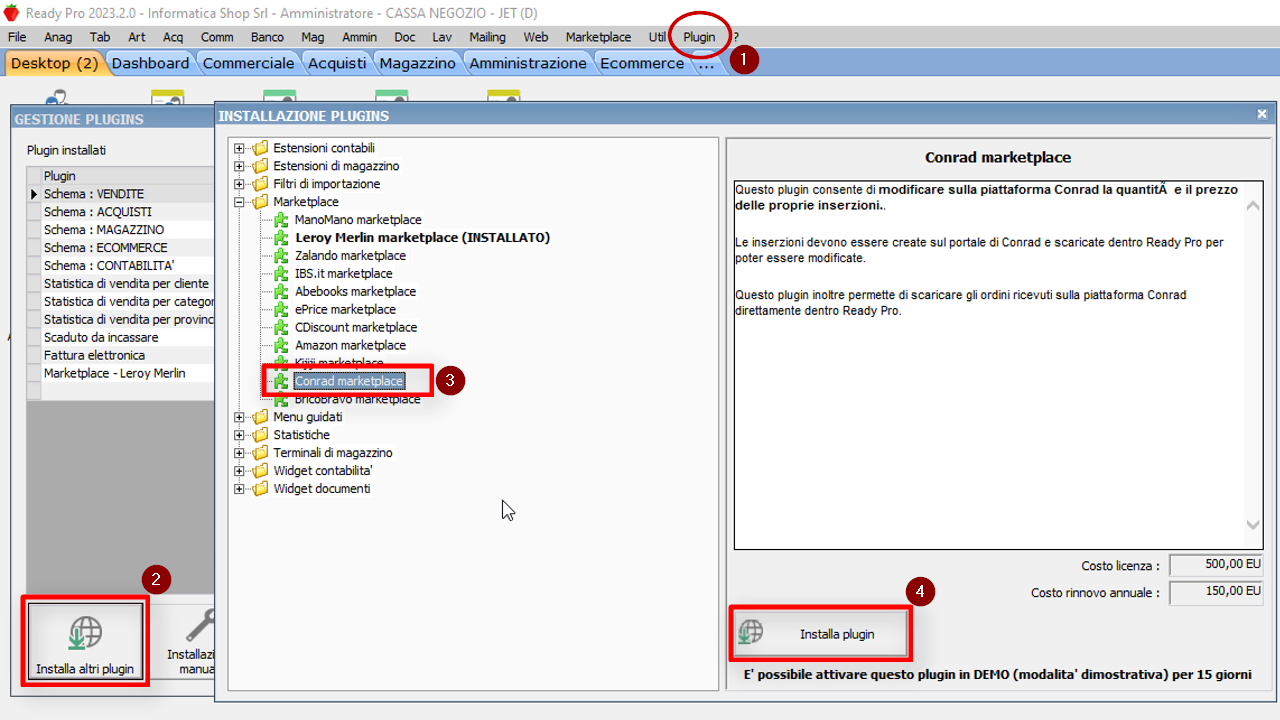1280x720 pixels.
Task: Open the Help question mark menu
Action: pos(736,37)
